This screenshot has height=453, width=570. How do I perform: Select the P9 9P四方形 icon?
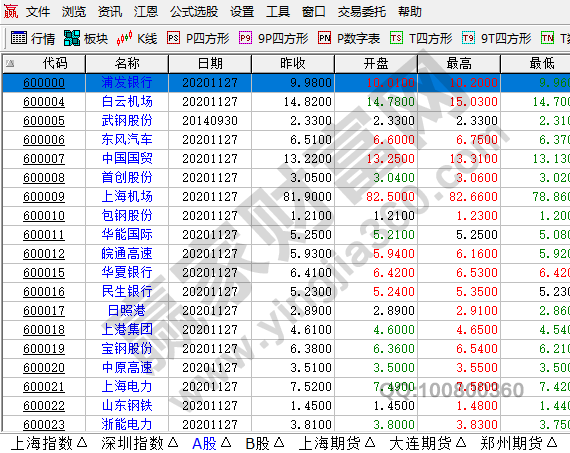point(245,38)
